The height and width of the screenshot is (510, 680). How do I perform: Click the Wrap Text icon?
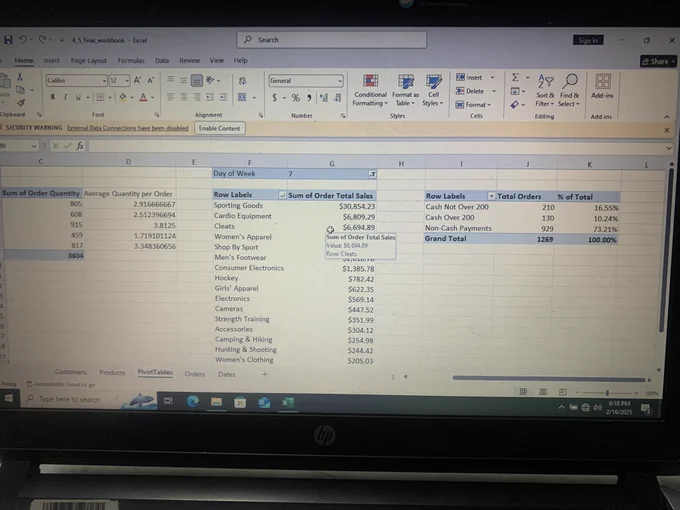click(242, 81)
